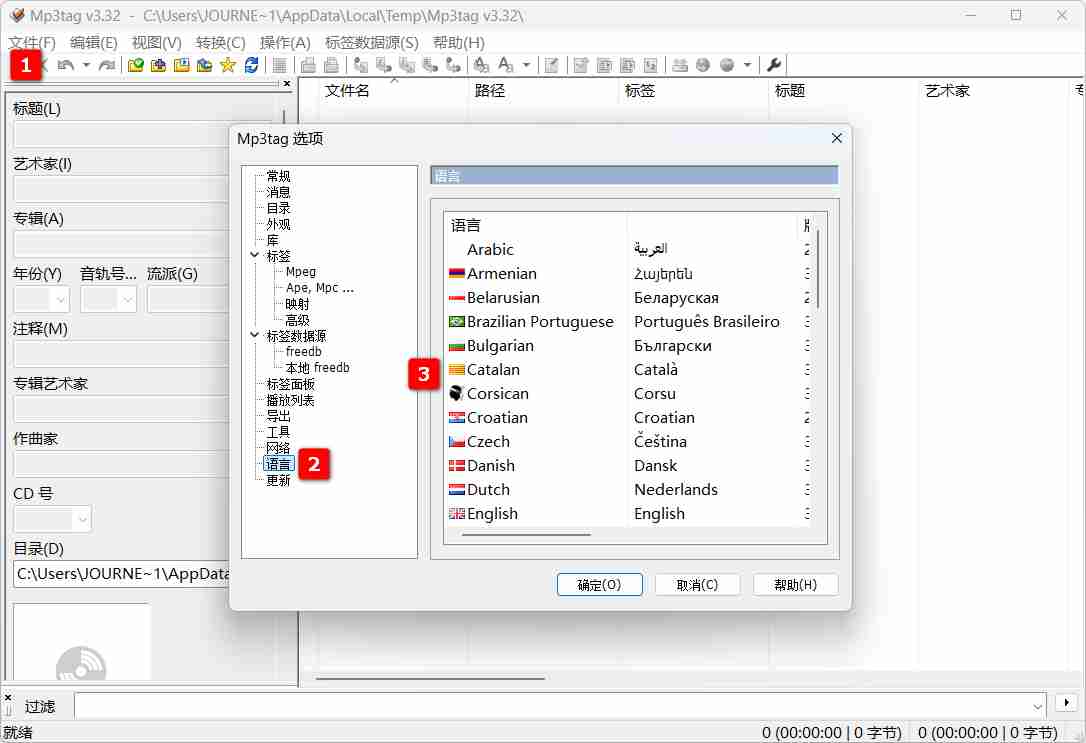The width and height of the screenshot is (1086, 743).
Task: Click the yellow star Favorites icon
Action: click(x=227, y=65)
